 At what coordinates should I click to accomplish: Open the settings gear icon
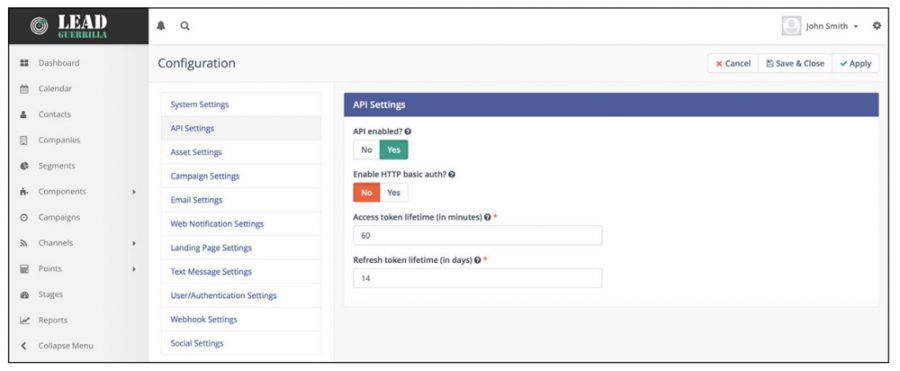876,26
